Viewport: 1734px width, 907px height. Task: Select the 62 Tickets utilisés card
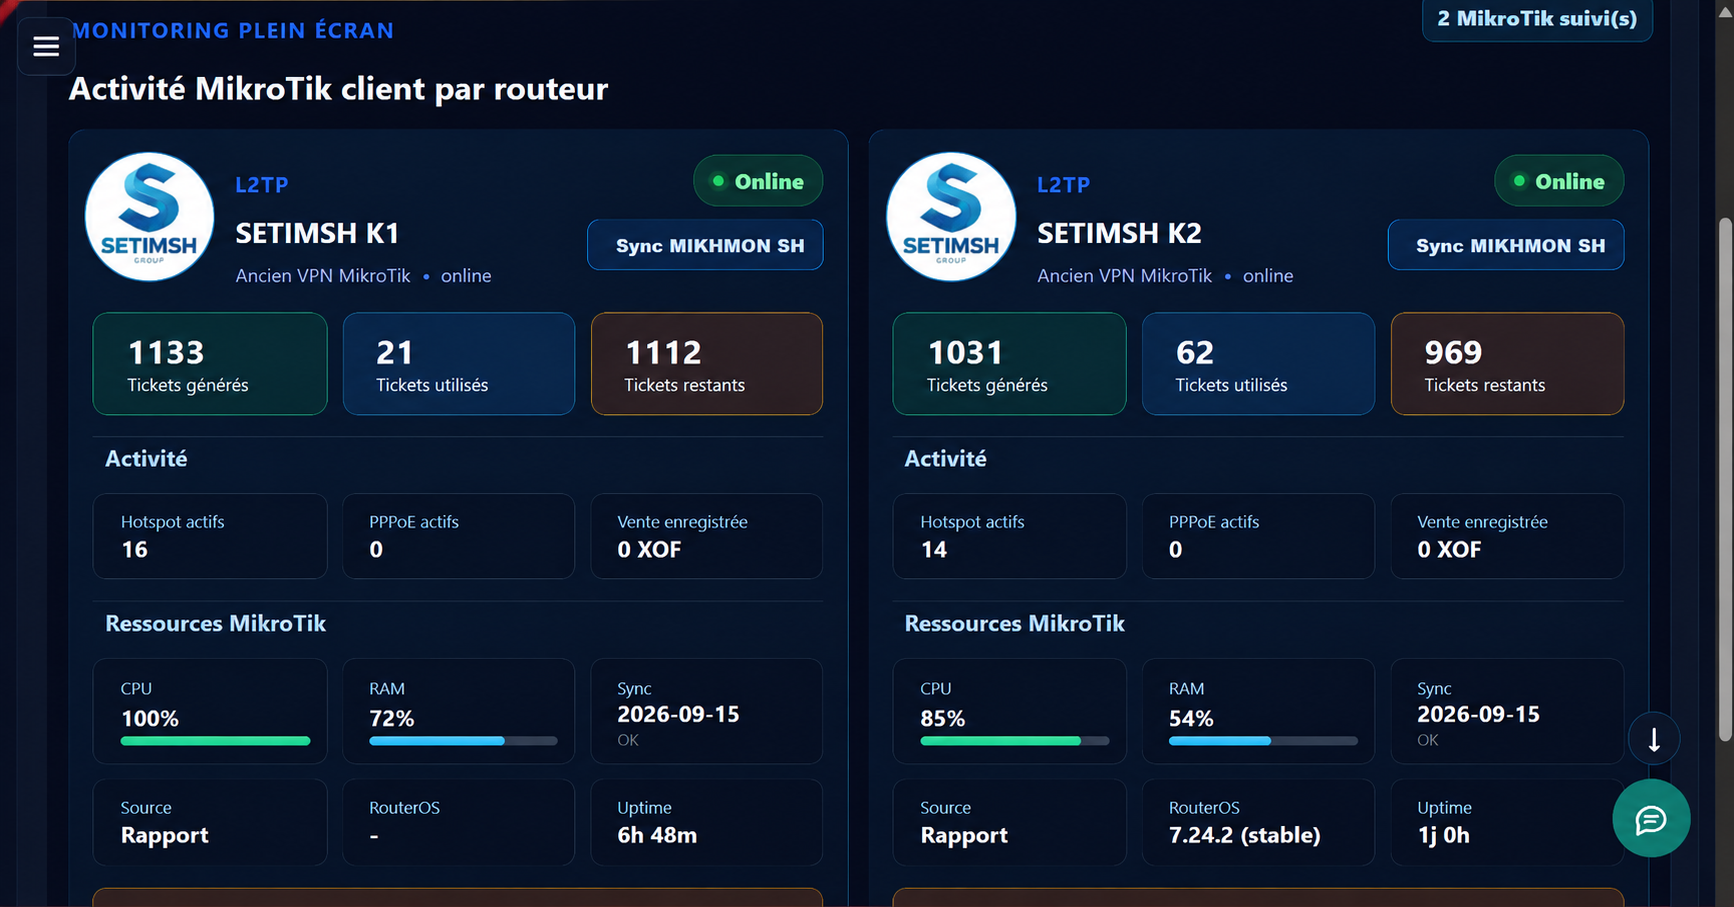click(1258, 364)
